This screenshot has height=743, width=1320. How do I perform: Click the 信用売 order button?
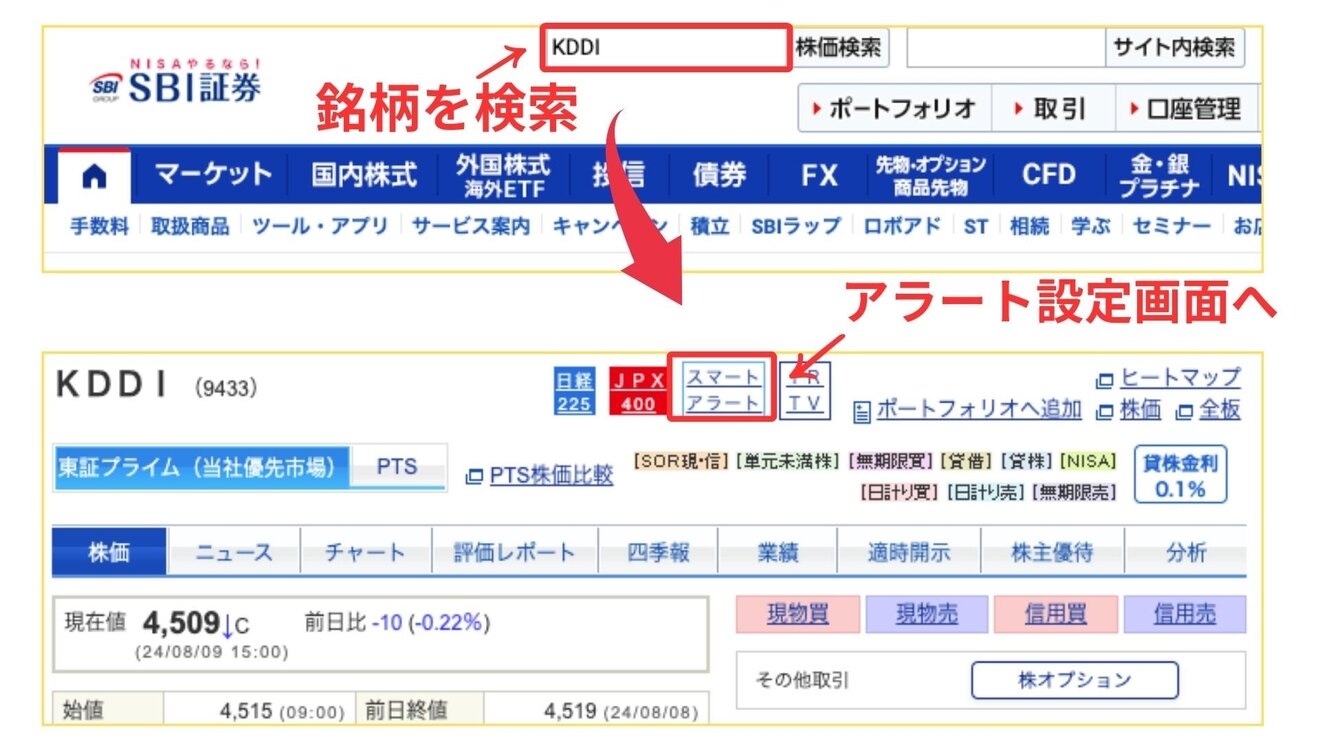tap(1185, 614)
